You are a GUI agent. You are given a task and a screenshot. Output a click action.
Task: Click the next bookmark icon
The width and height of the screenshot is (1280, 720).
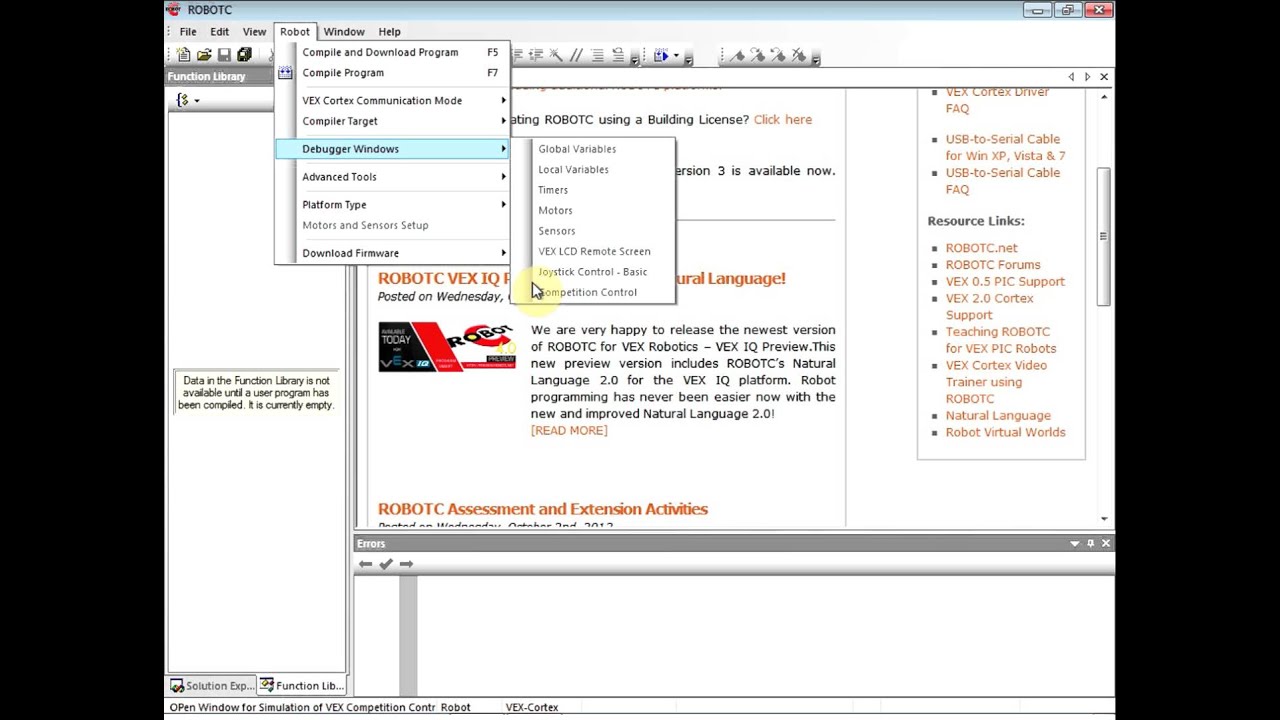[757, 55]
